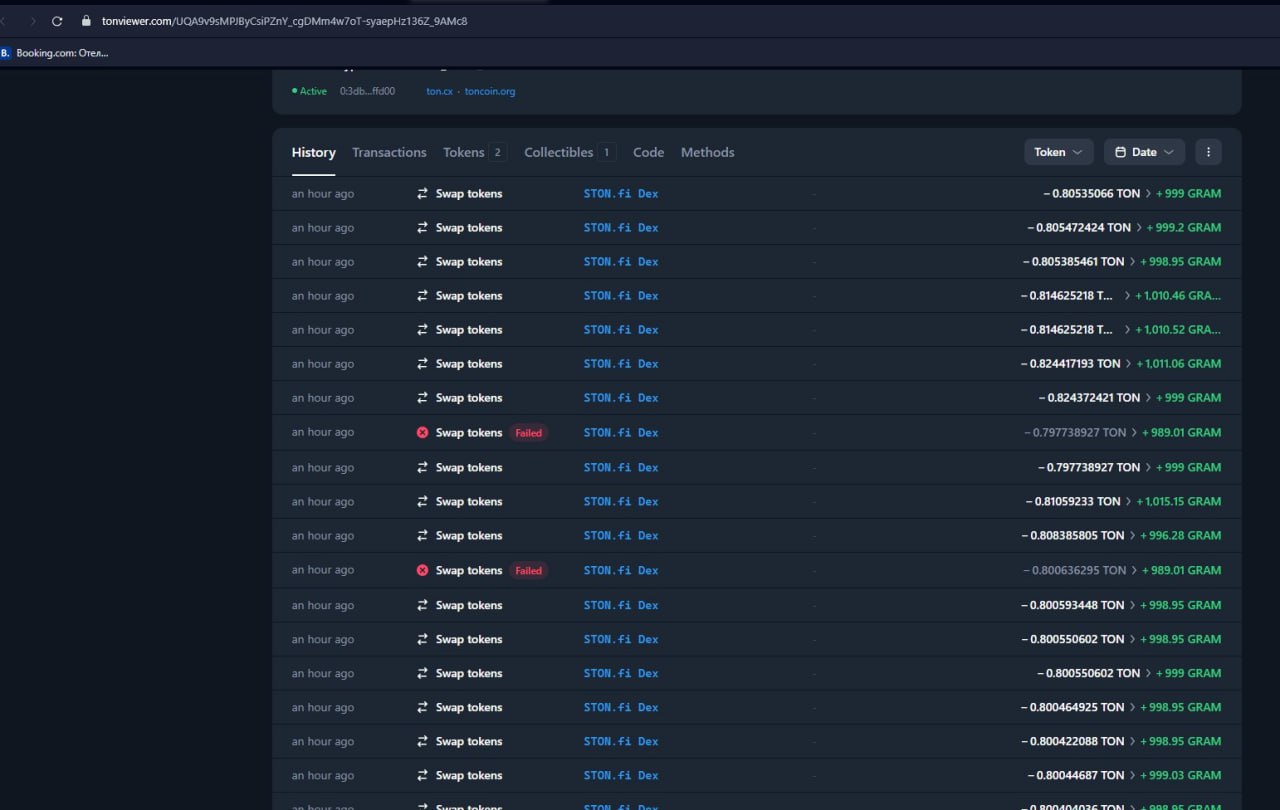Image resolution: width=1280 pixels, height=810 pixels.
Task: Click the browser reload icon
Action: tap(57, 21)
